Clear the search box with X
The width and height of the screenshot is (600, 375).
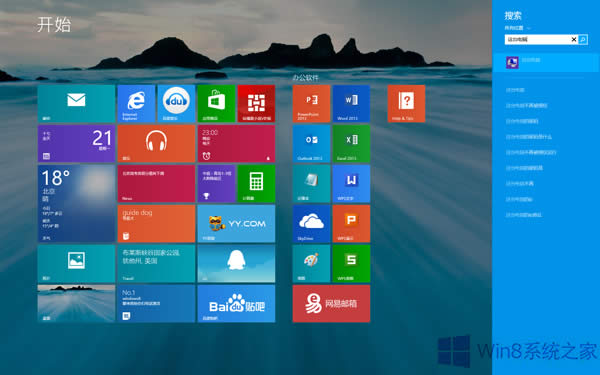click(574, 39)
